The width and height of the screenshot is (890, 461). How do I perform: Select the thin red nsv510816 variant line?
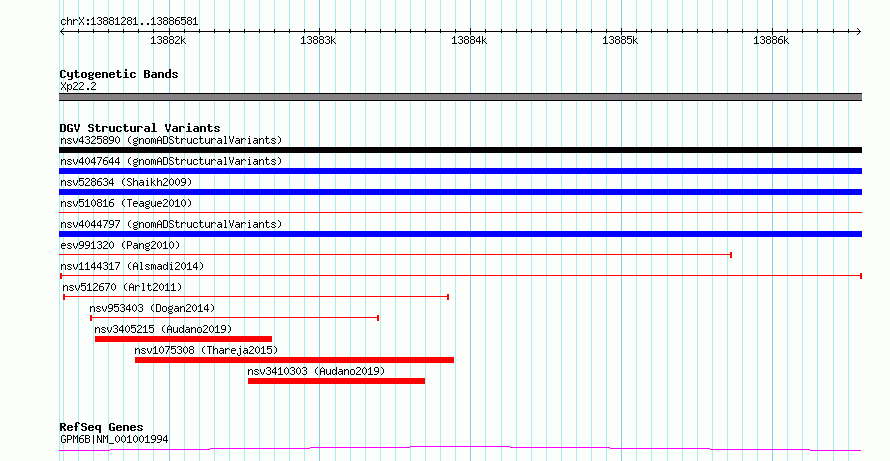click(x=460, y=213)
